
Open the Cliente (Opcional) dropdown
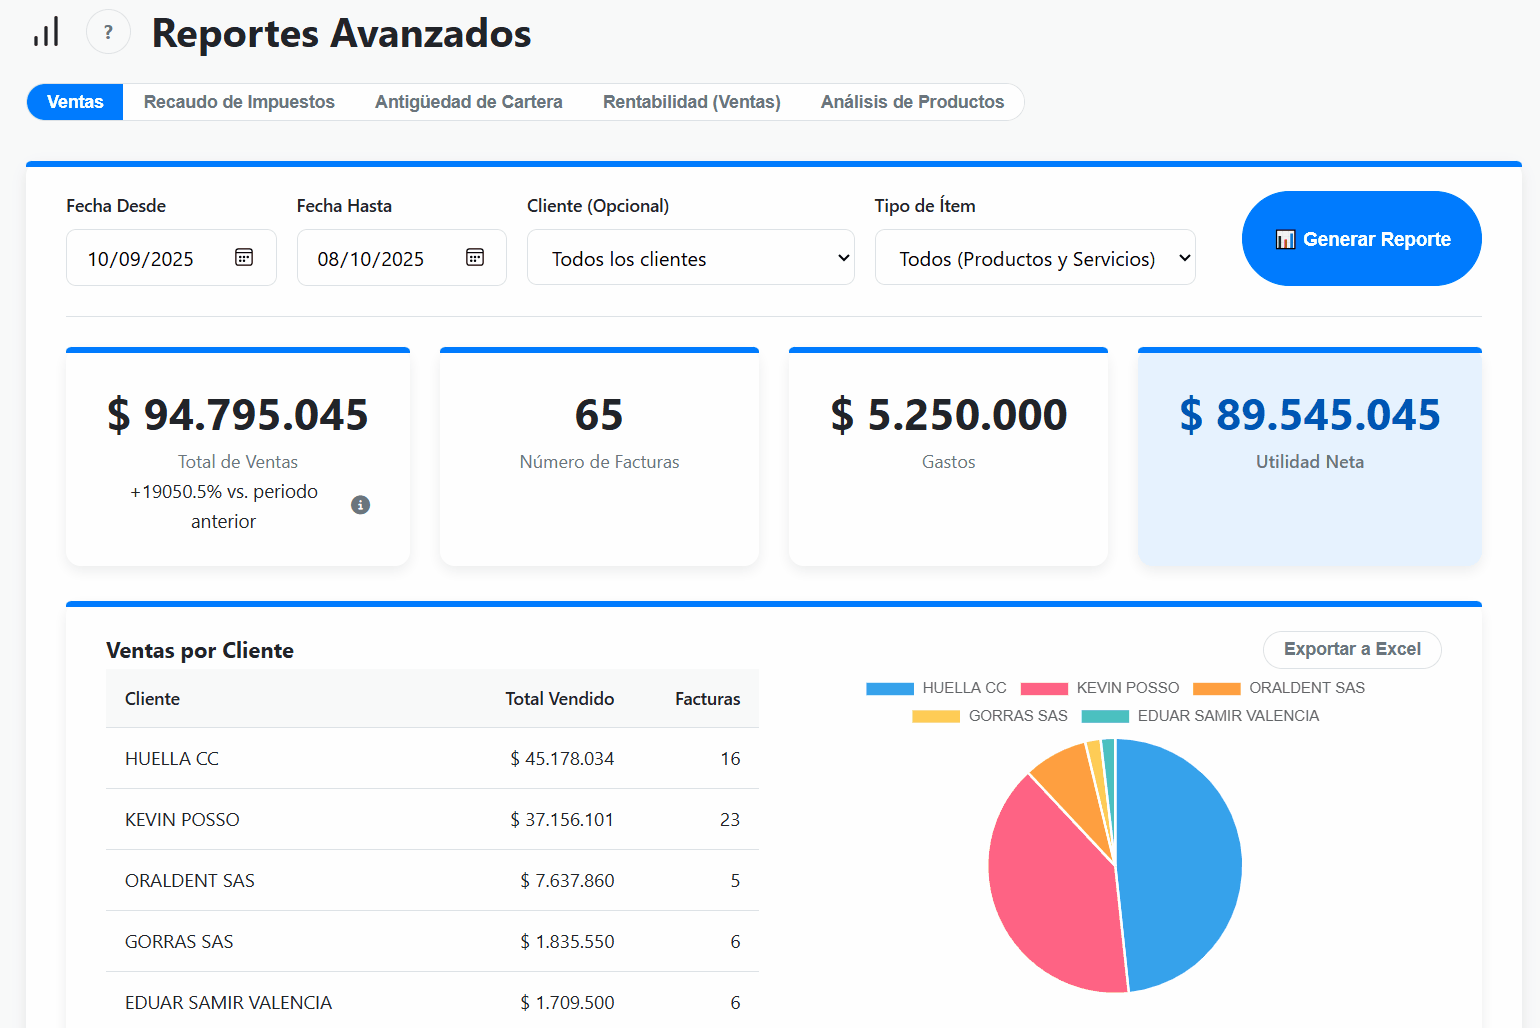(x=690, y=257)
